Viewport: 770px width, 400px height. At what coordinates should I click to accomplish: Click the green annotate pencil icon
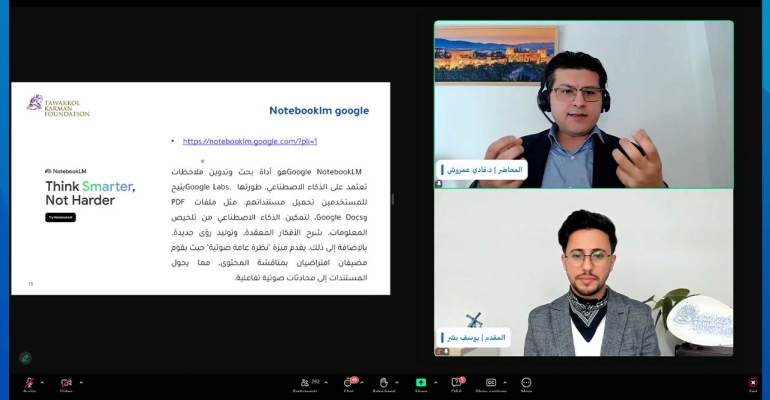[x=26, y=358]
